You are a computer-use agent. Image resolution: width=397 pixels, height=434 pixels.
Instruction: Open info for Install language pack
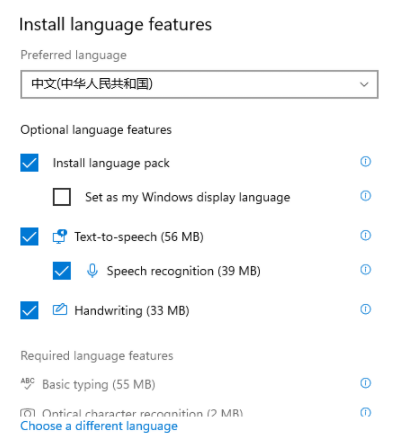(x=365, y=162)
